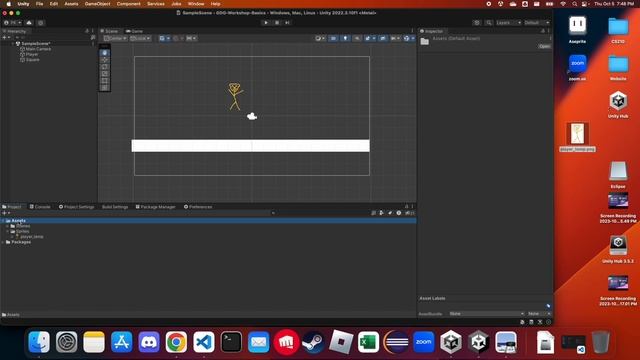The height and width of the screenshot is (360, 640).
Task: Open the Component menu
Action: pyautogui.click(x=128, y=4)
